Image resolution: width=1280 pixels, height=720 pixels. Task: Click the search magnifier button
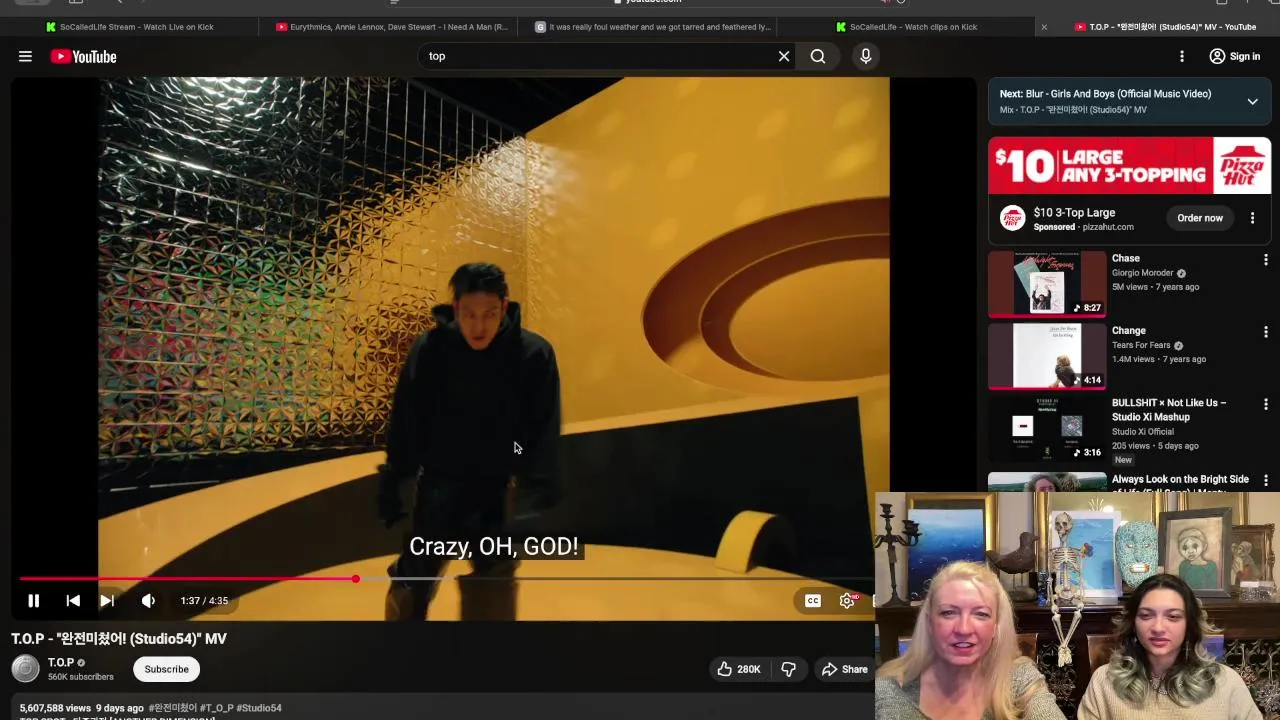coord(818,56)
